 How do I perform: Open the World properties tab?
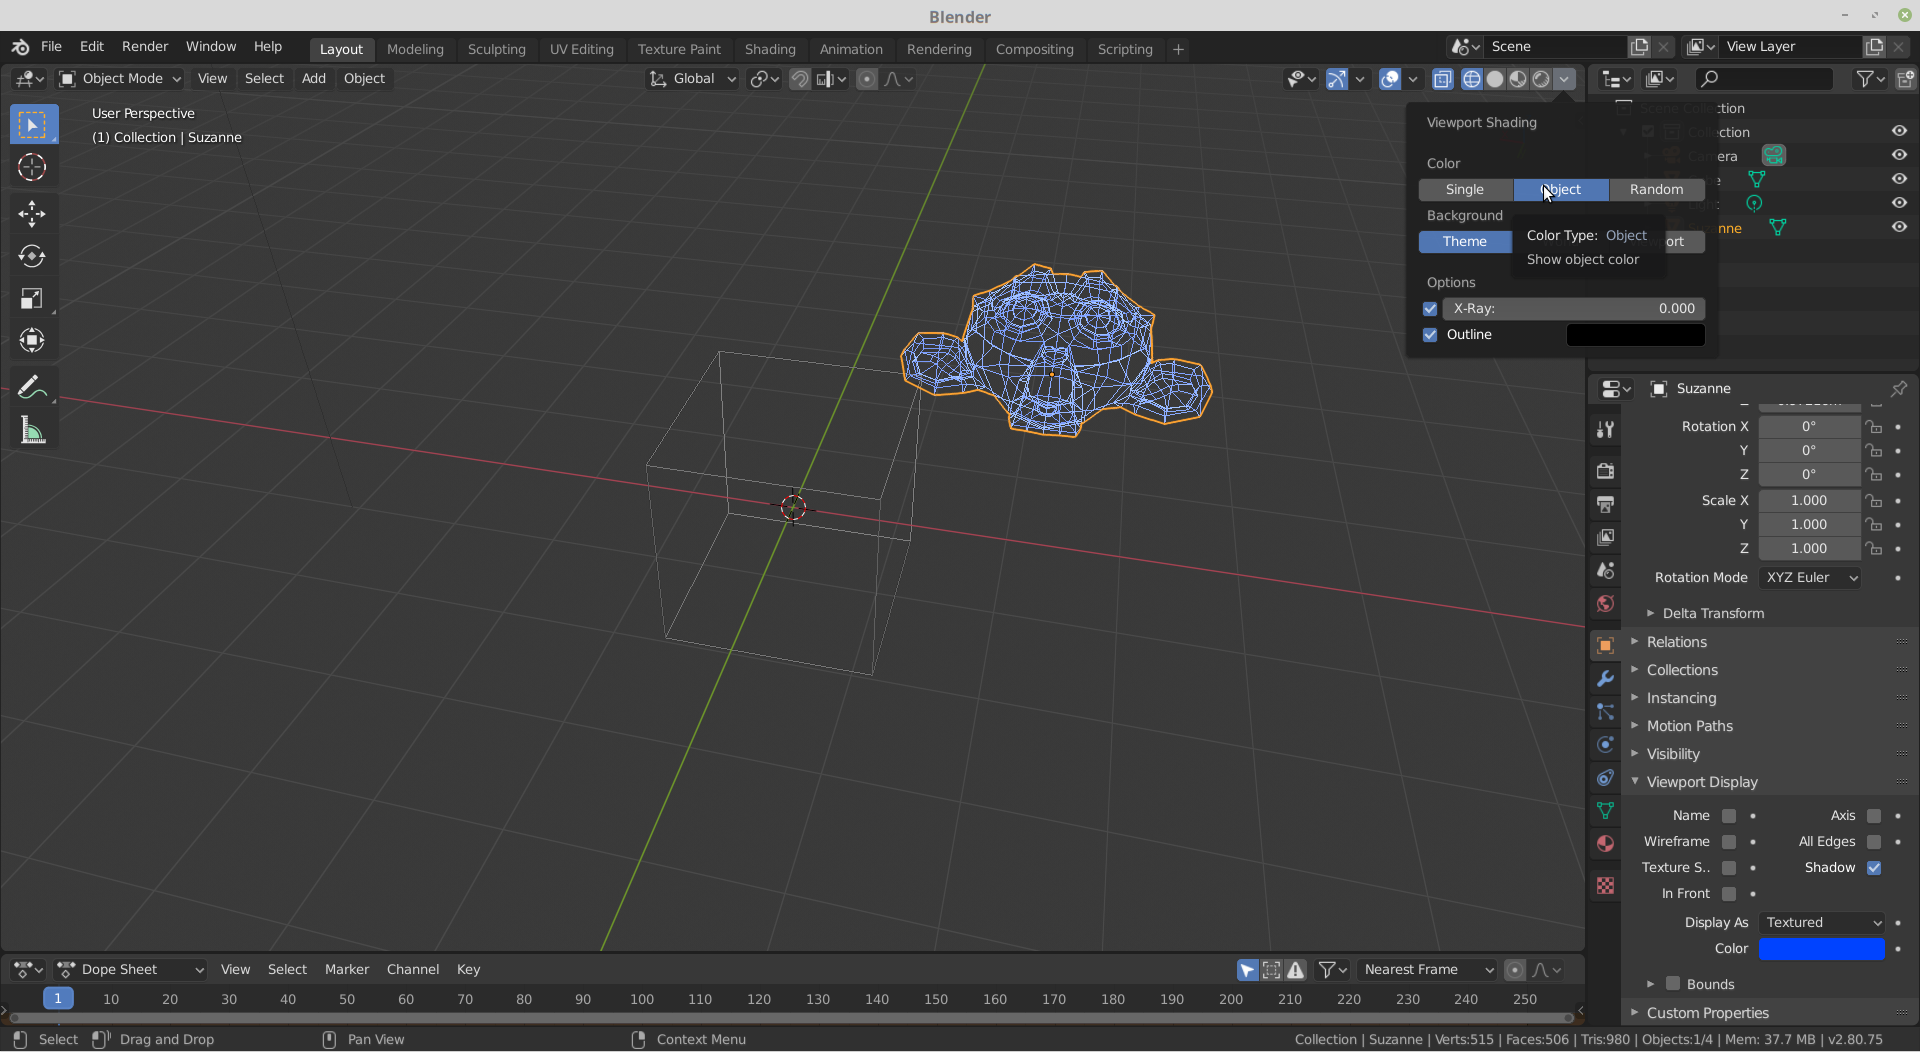pos(1606,603)
